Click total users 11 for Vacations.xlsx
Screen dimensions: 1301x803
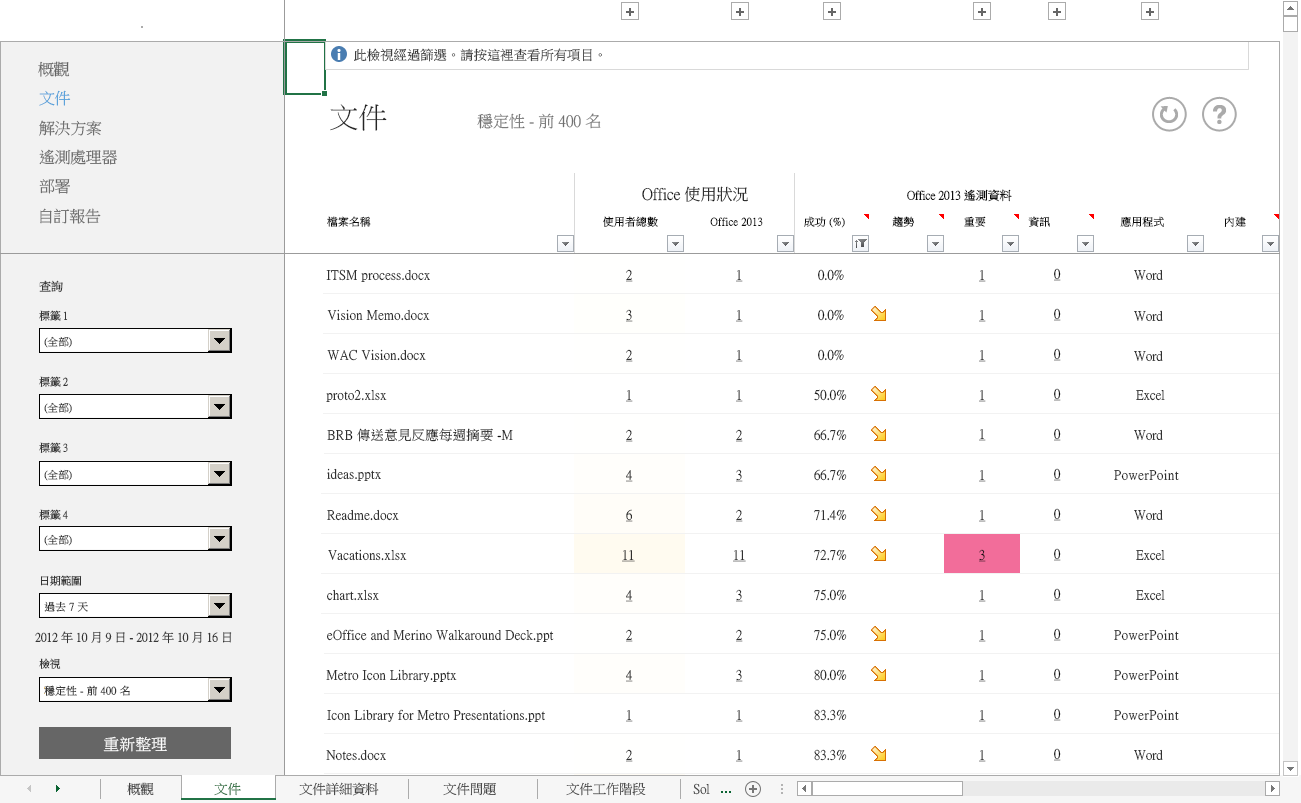coord(628,555)
